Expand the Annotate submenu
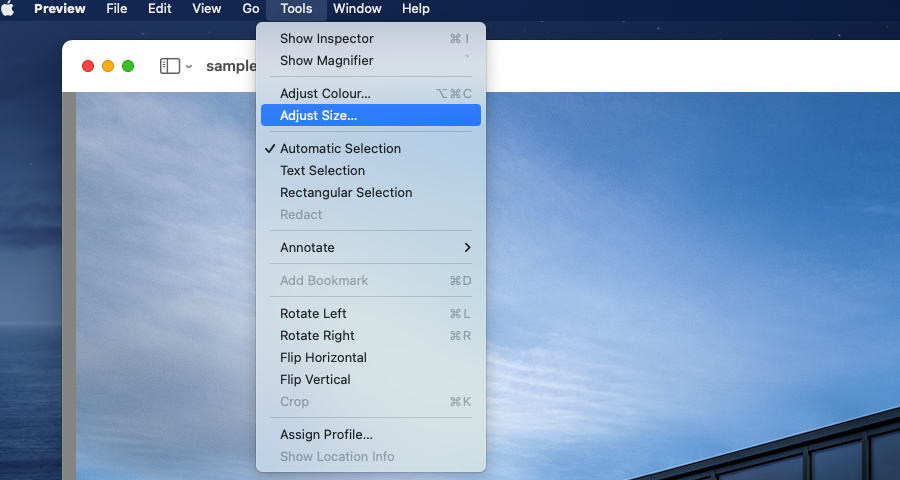 click(371, 247)
